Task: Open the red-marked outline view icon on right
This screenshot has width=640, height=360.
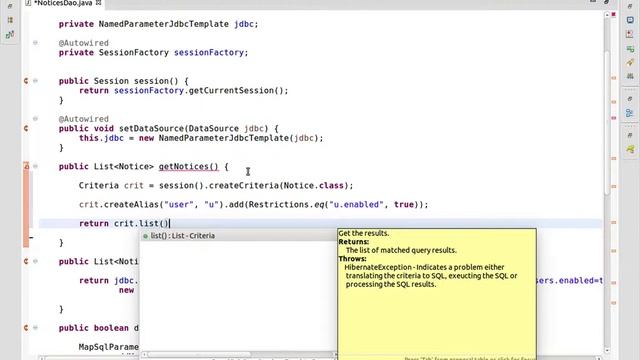Action: pos(630,35)
